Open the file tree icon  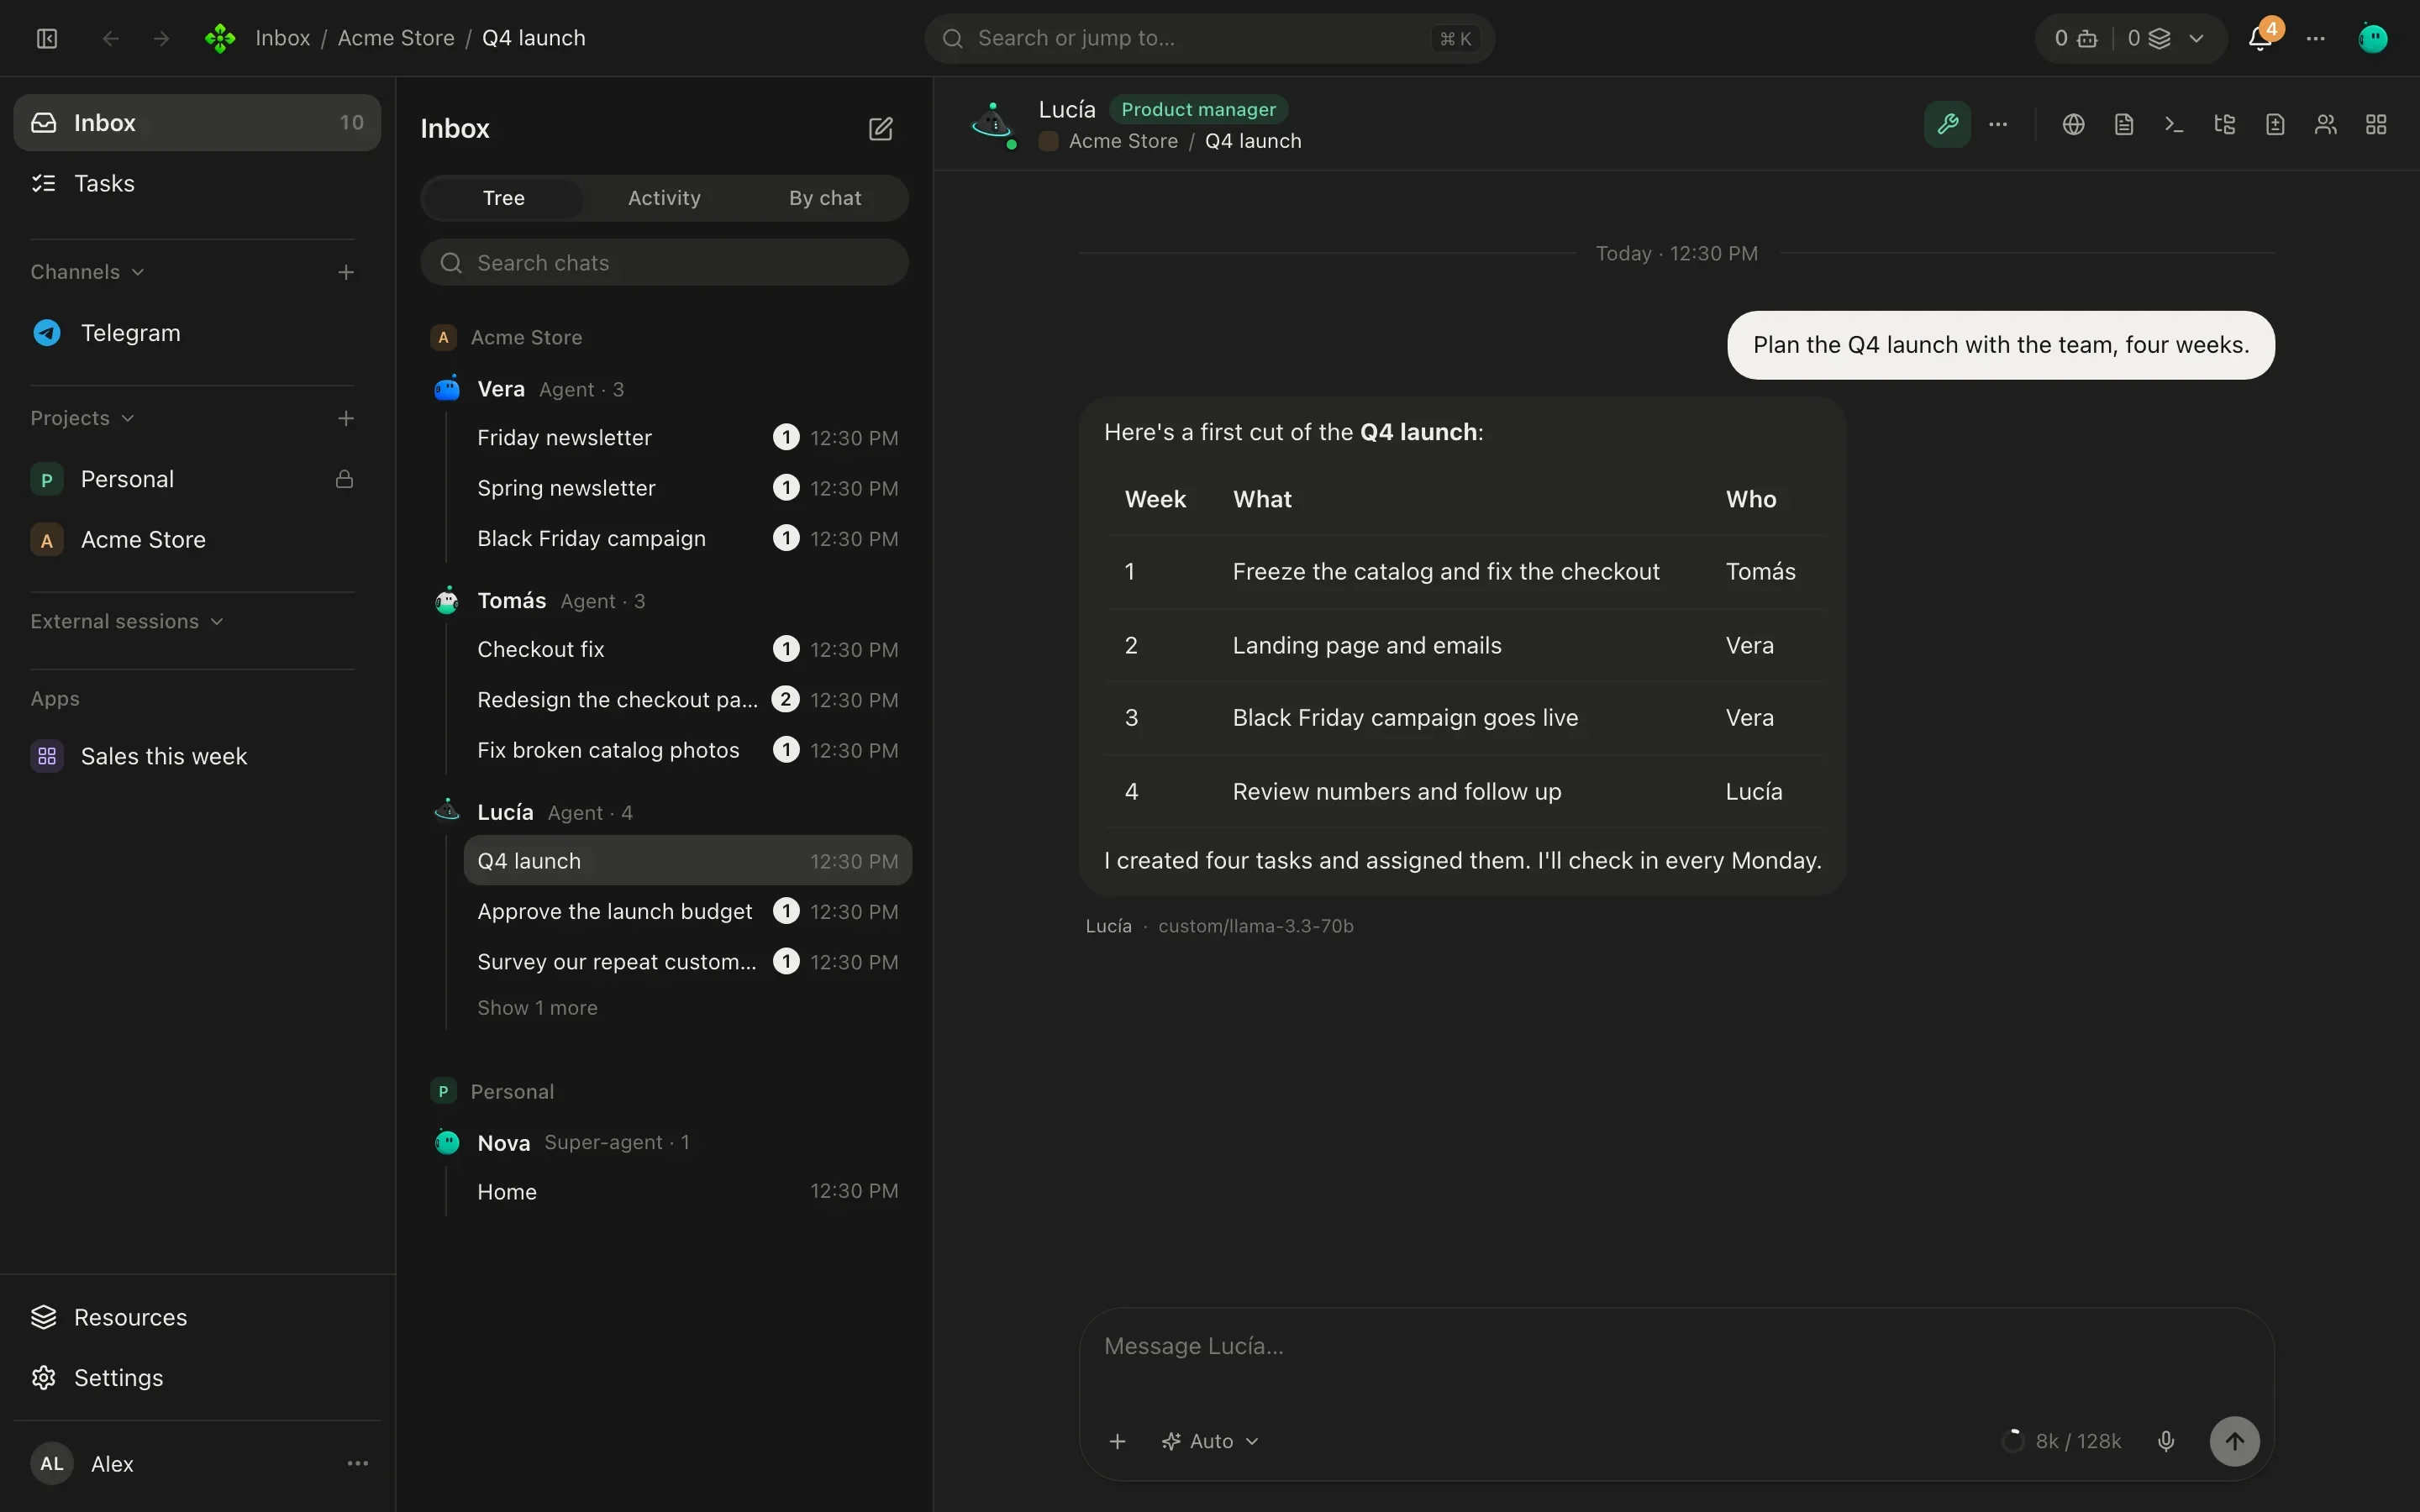[2224, 124]
